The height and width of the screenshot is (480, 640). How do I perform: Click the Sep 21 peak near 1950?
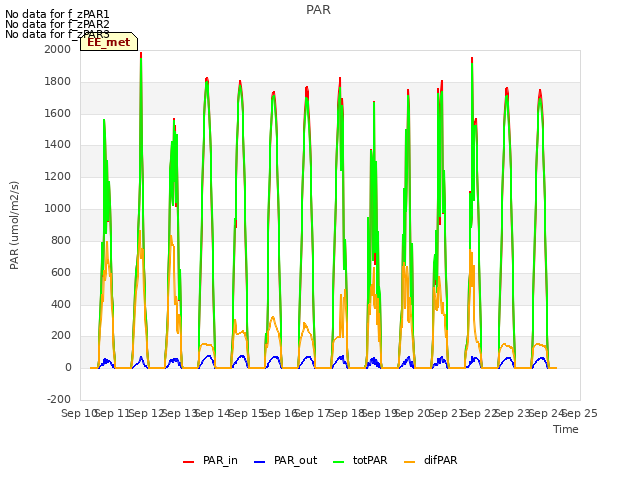point(472,60)
